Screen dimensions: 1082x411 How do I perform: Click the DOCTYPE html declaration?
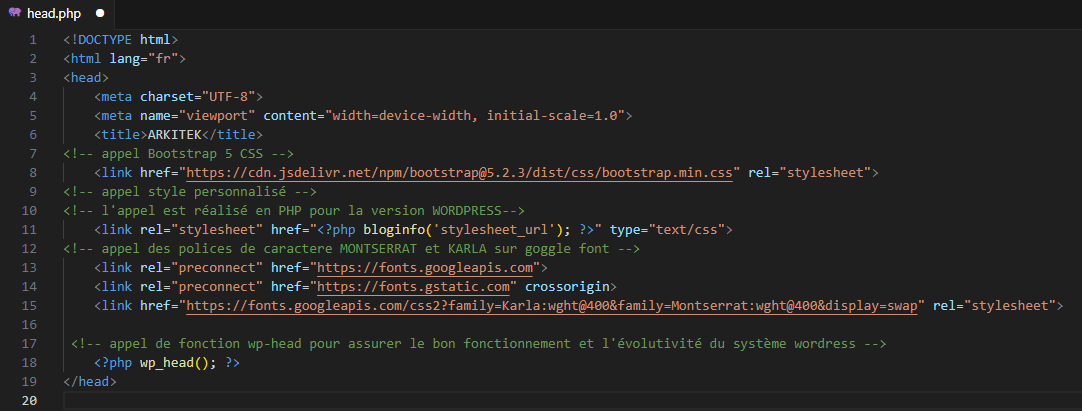(120, 40)
